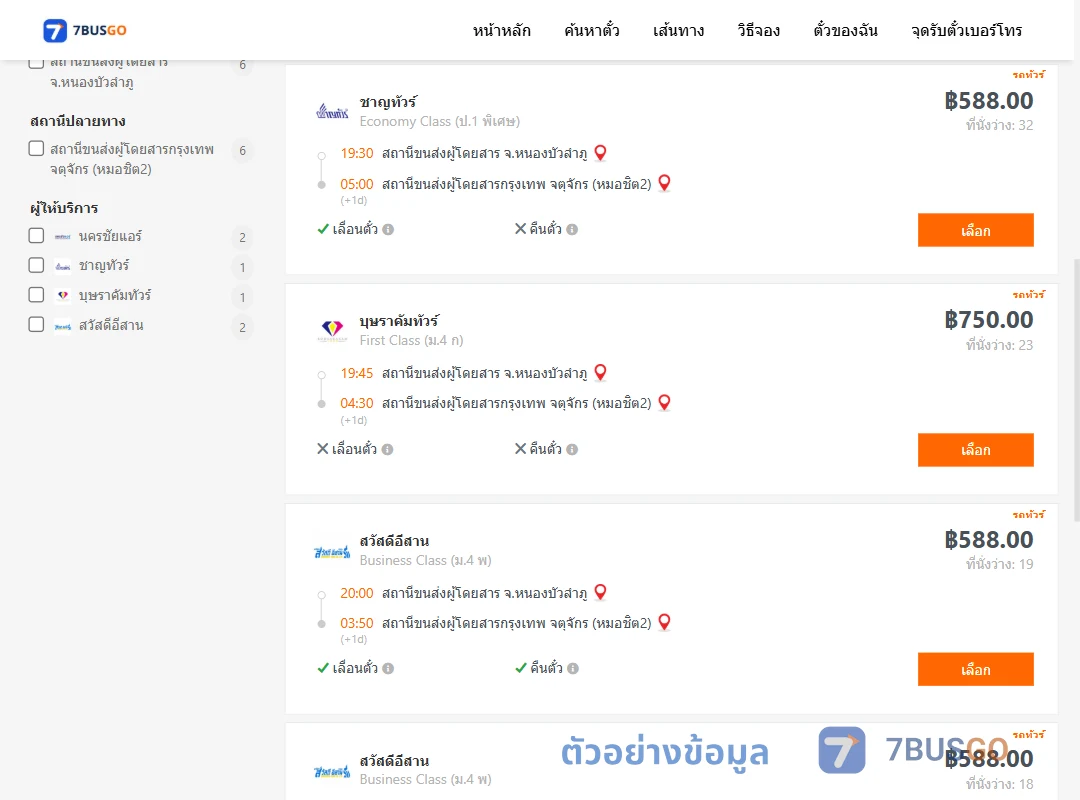Tick บุษราคัมทัวร์ operator checkbox
Image resolution: width=1080 pixels, height=800 pixels.
click(37, 295)
